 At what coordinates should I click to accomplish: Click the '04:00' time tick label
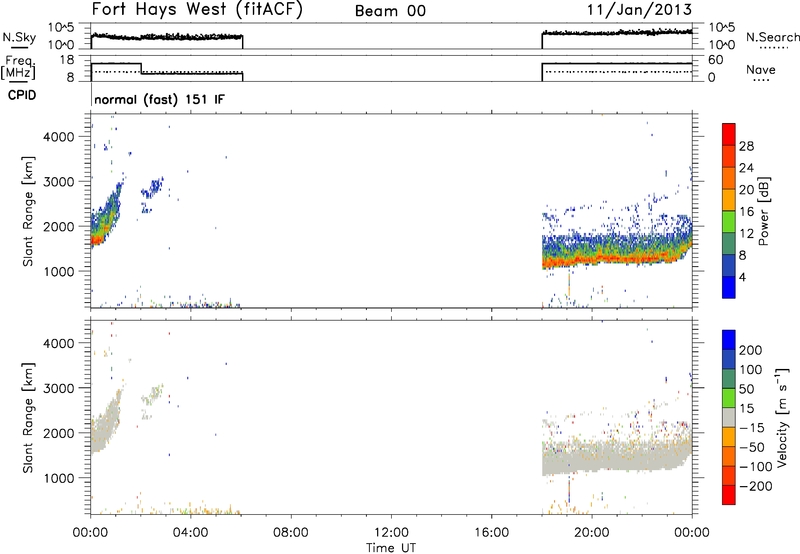(190, 533)
